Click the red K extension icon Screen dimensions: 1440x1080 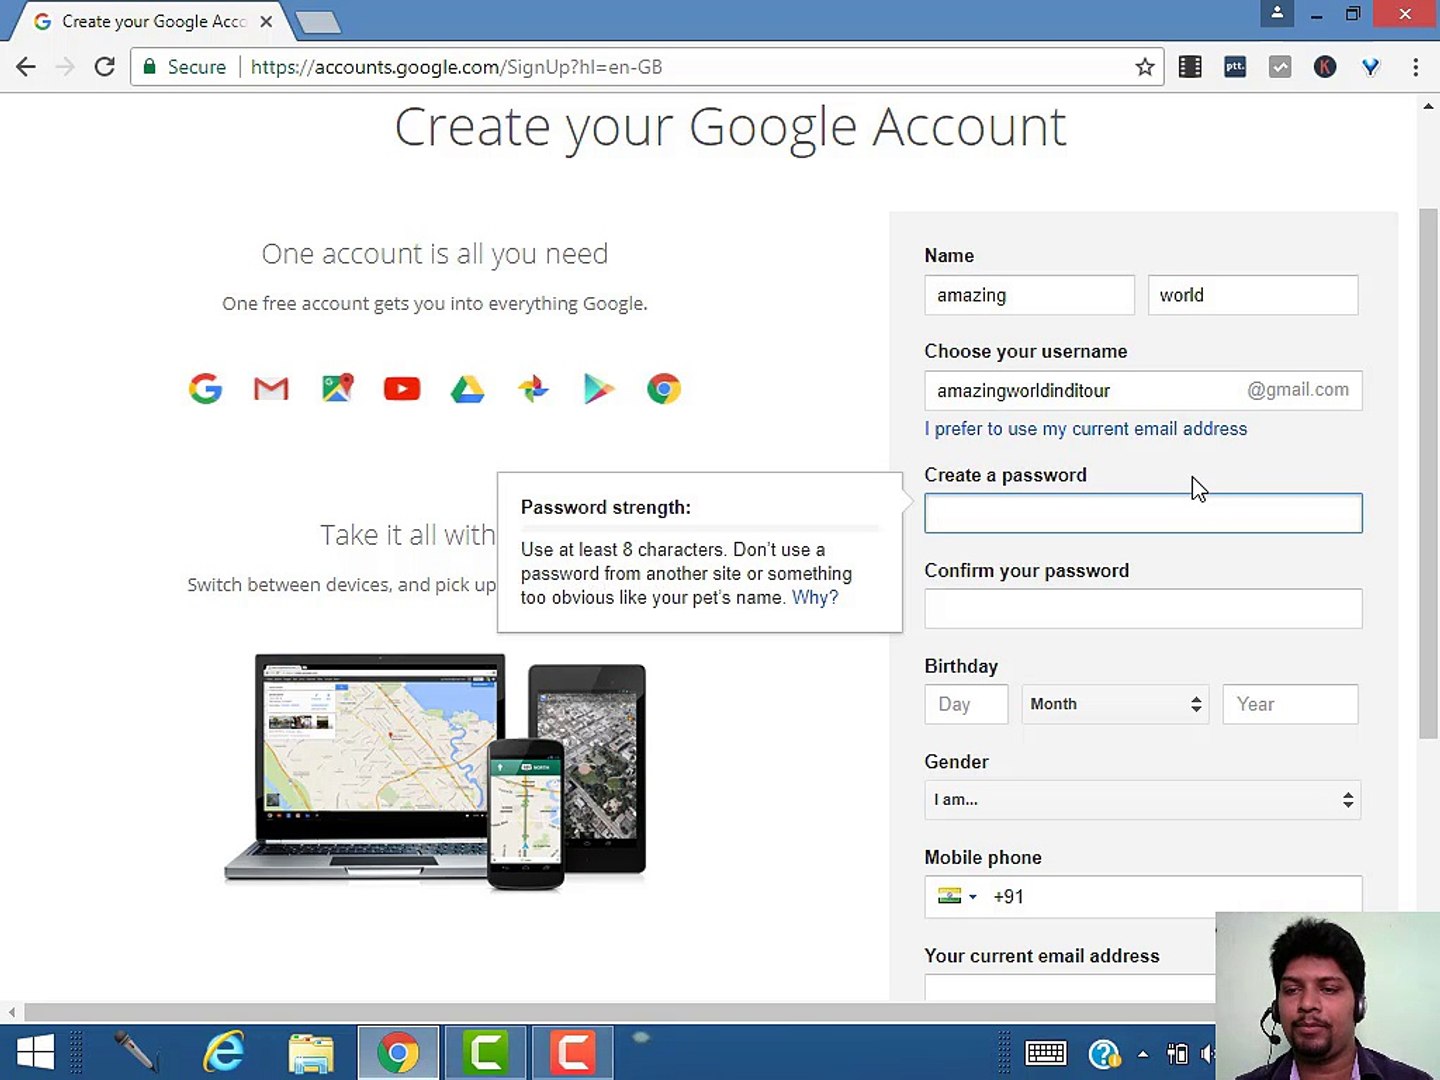click(x=1325, y=67)
